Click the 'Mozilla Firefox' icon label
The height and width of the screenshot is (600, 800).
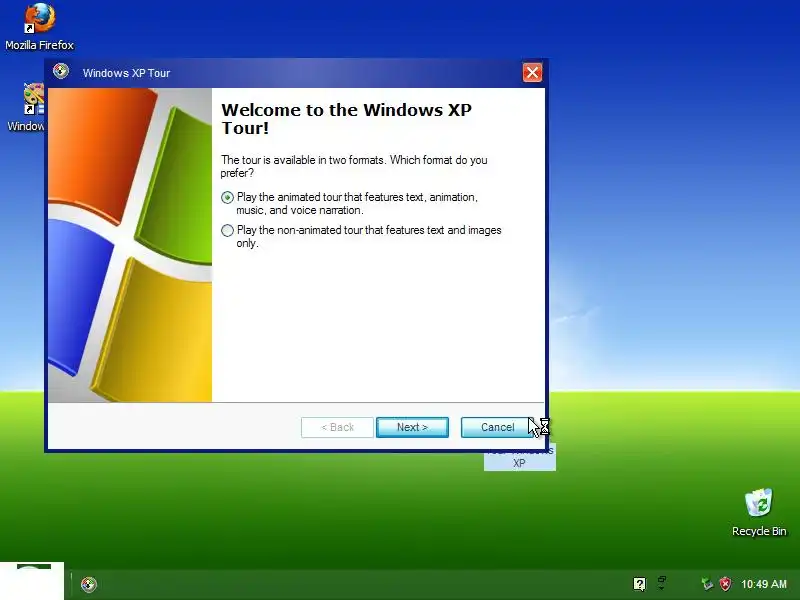[39, 45]
